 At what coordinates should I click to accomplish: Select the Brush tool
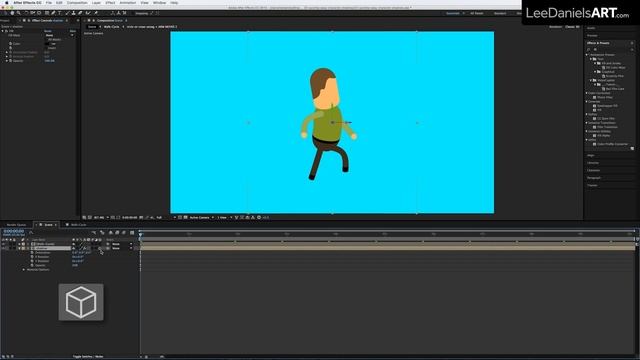67,13
